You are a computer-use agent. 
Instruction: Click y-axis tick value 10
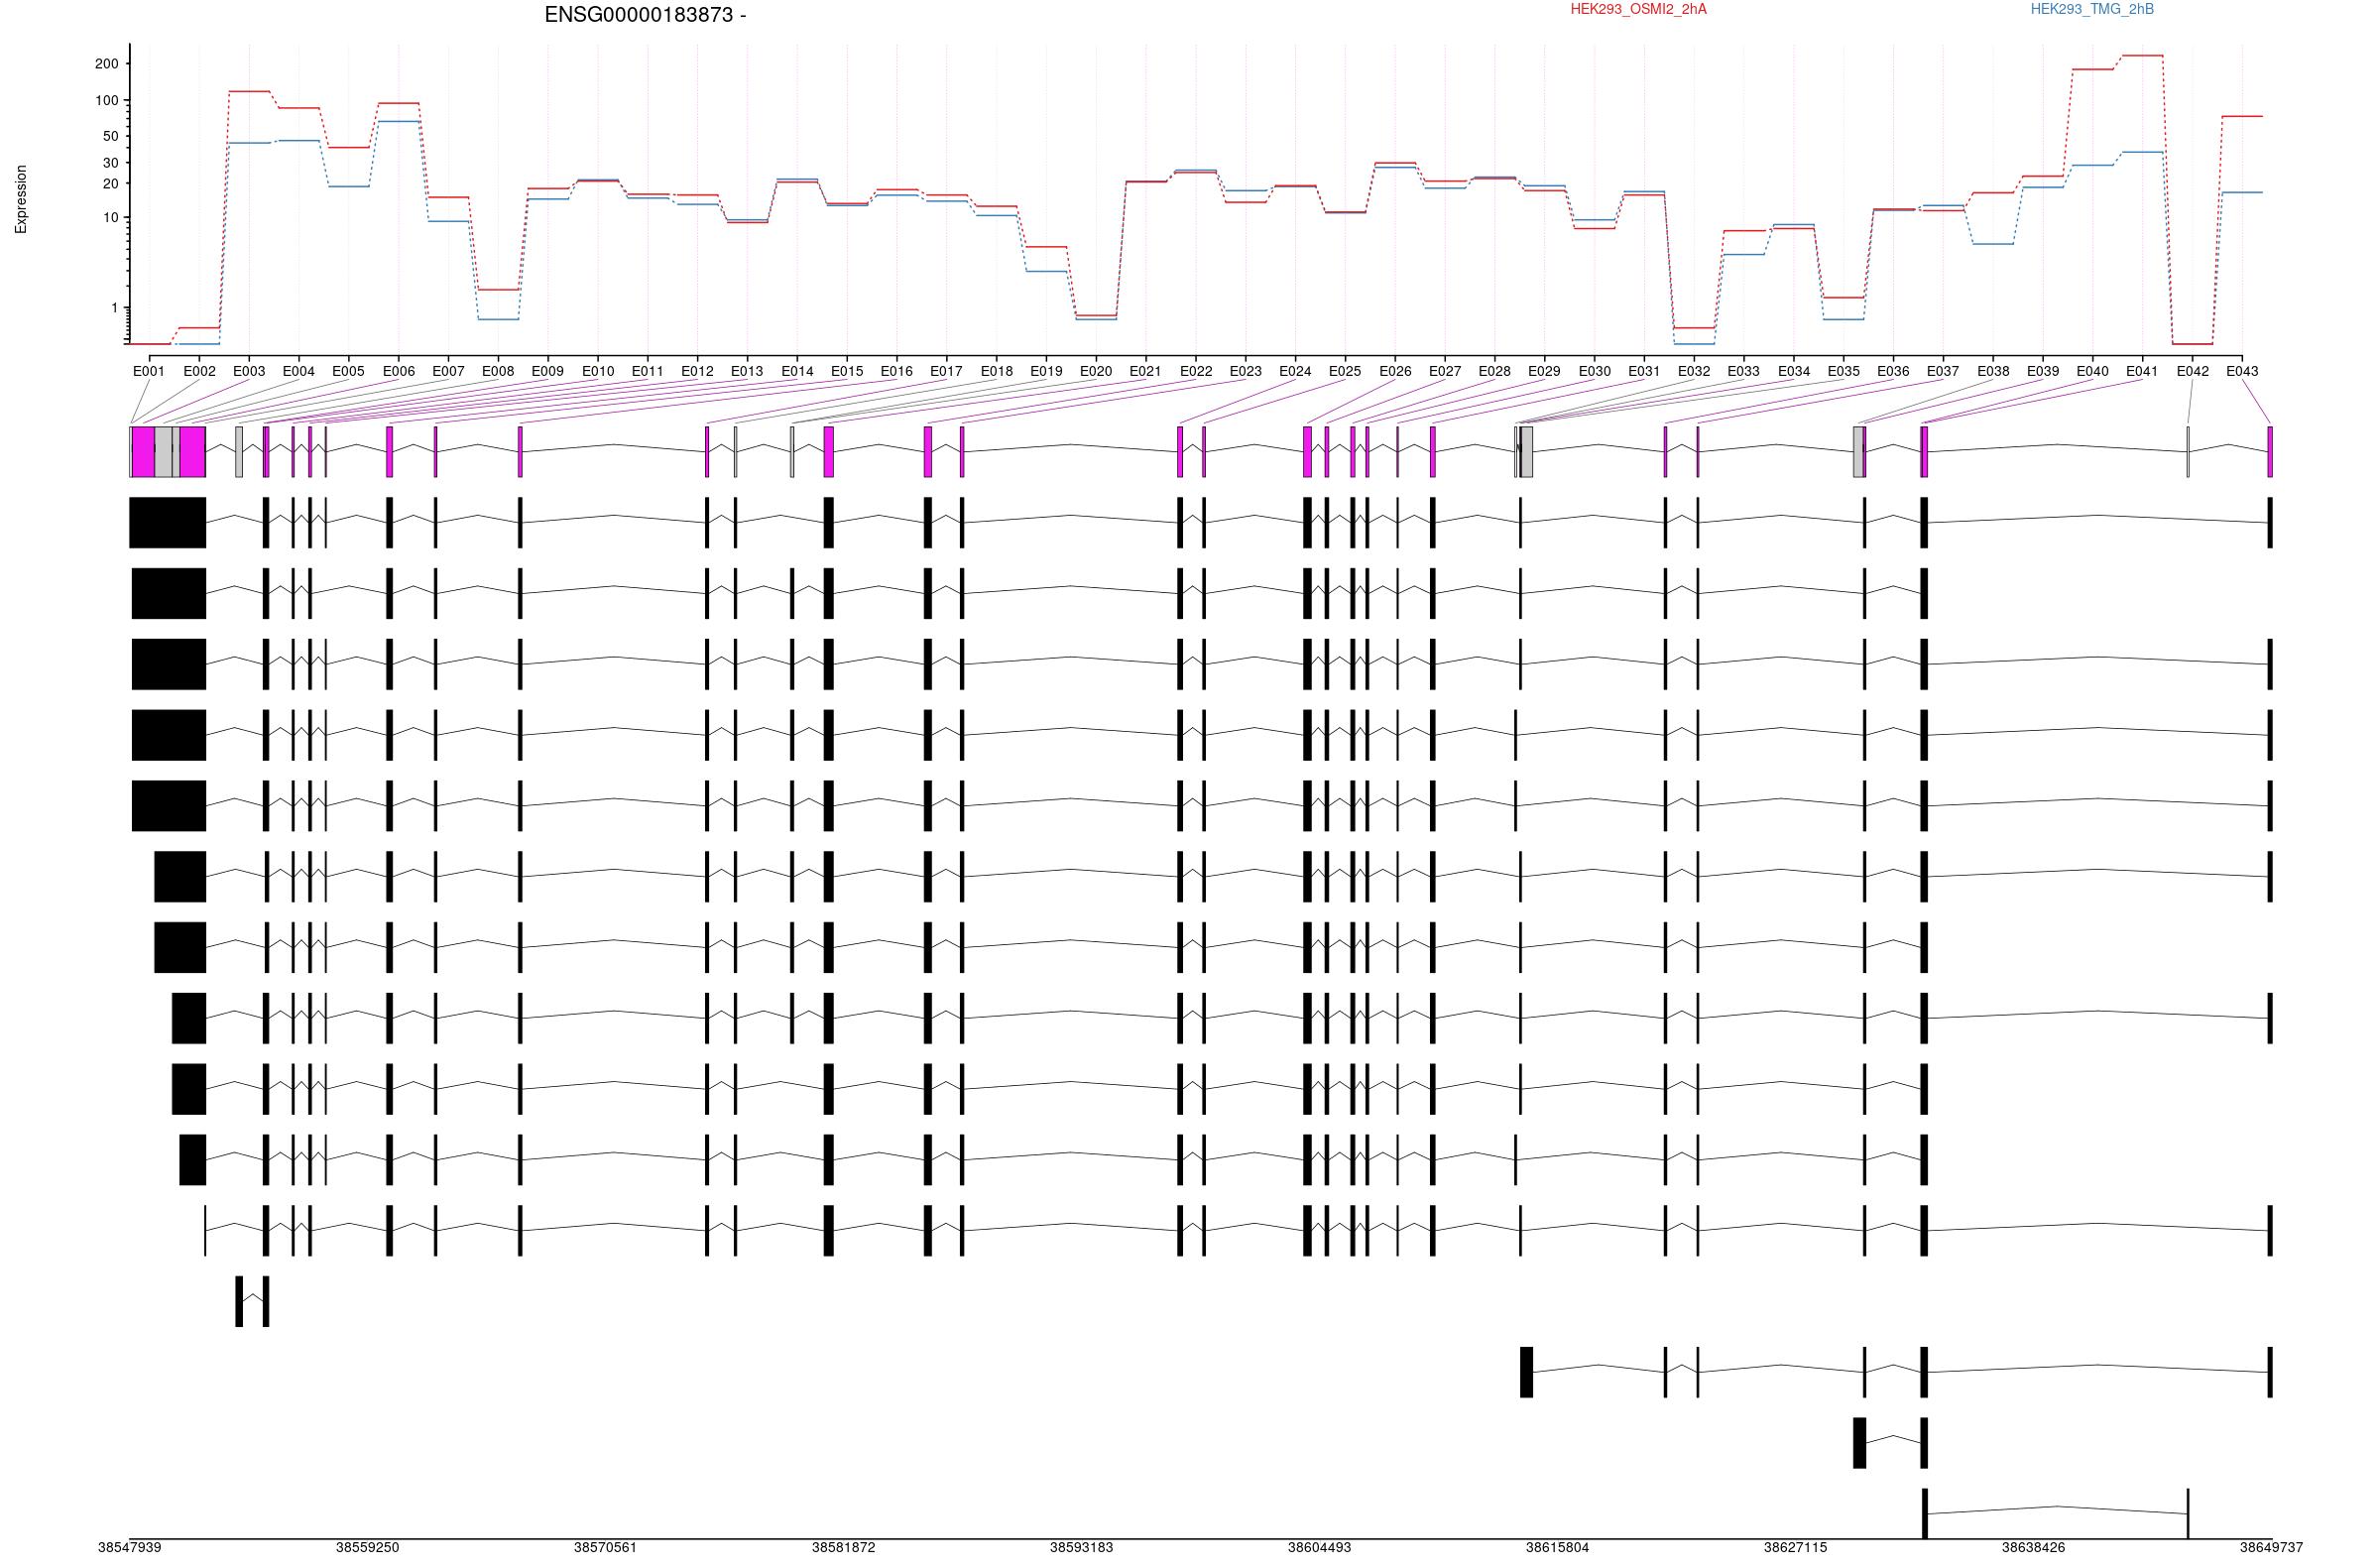(110, 218)
